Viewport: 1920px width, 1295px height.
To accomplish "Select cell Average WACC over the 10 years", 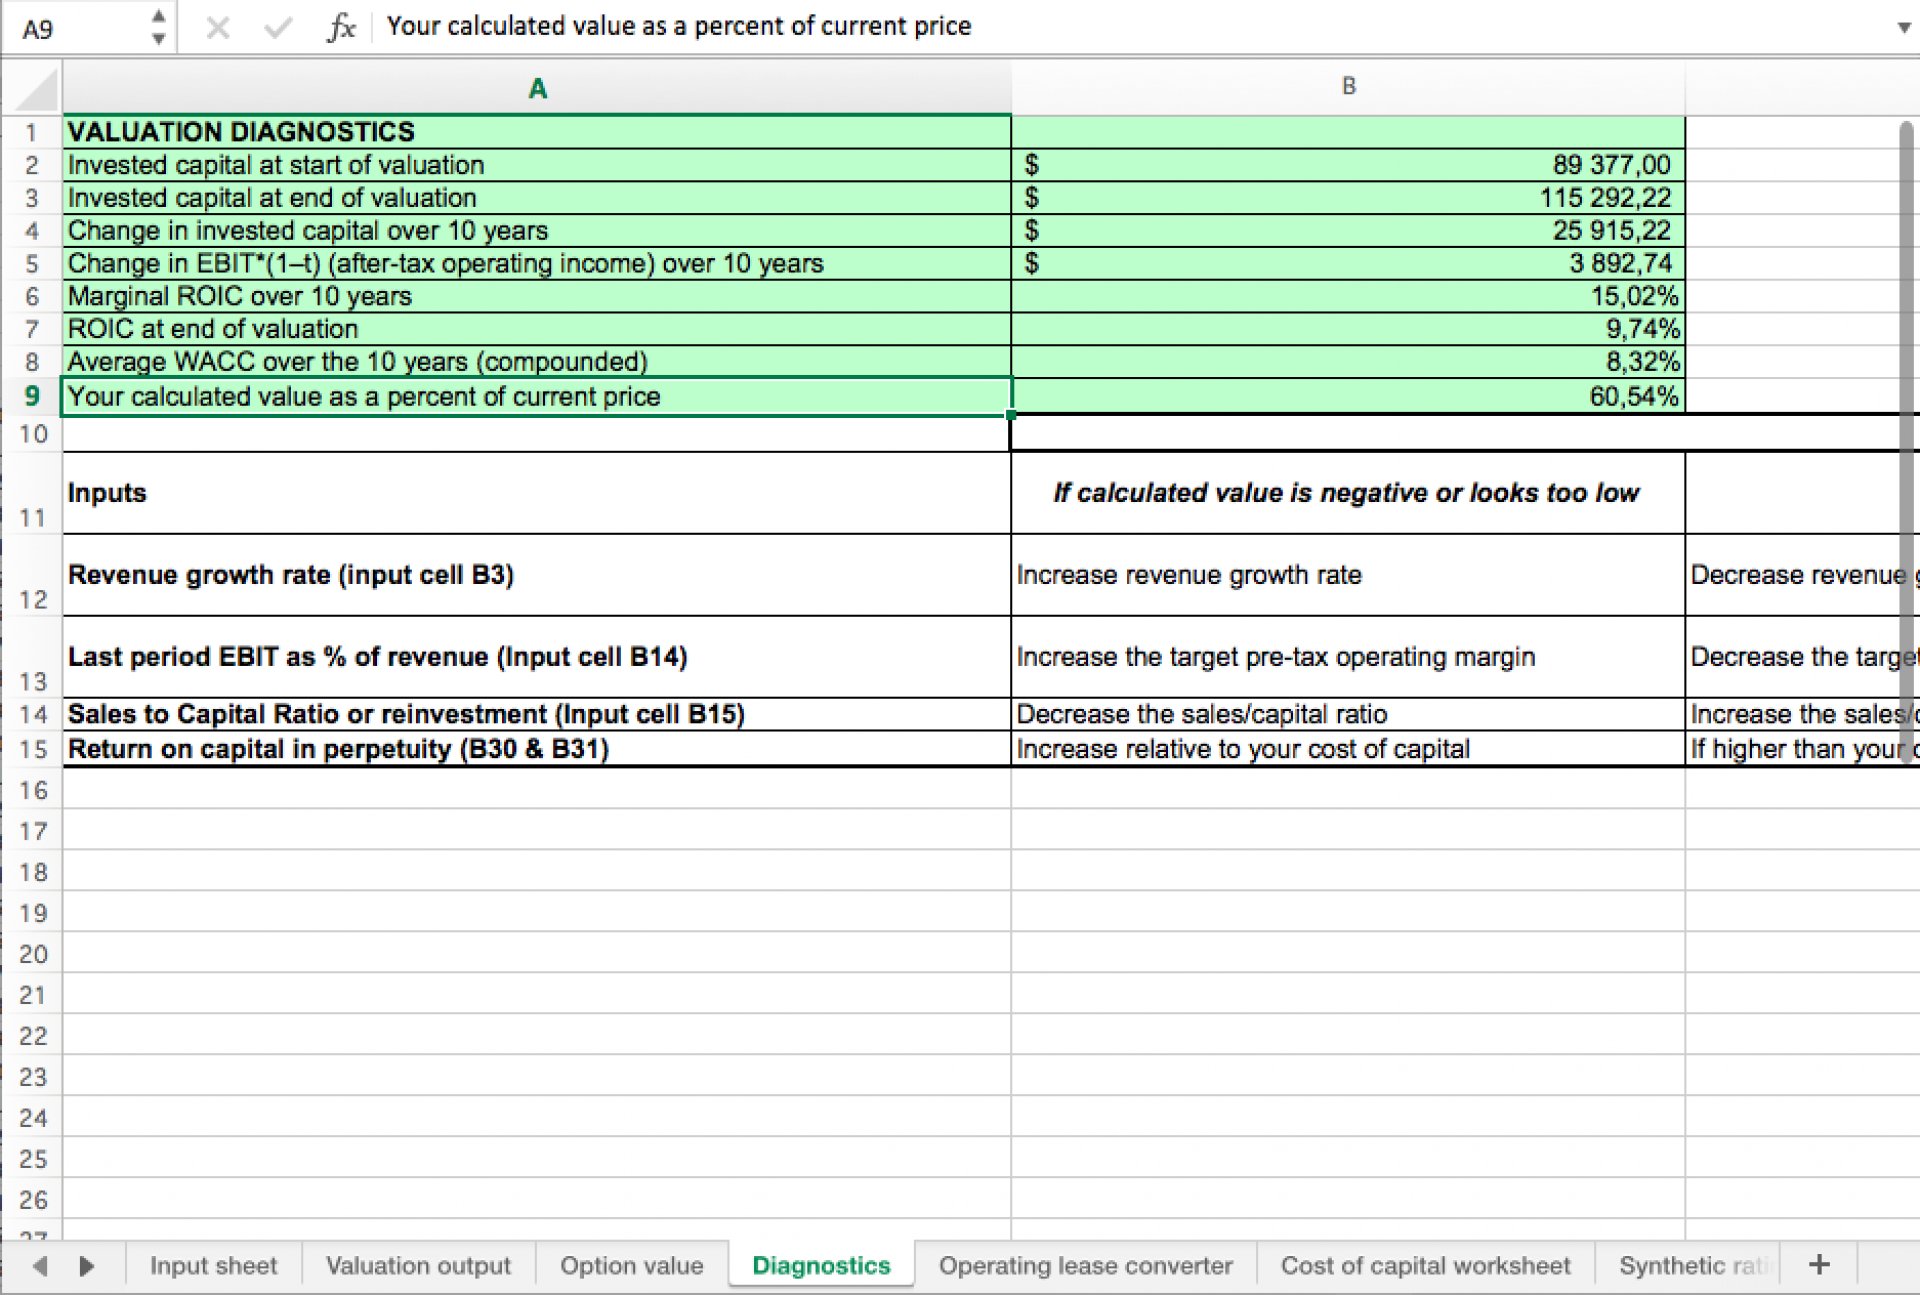I will [x=537, y=362].
